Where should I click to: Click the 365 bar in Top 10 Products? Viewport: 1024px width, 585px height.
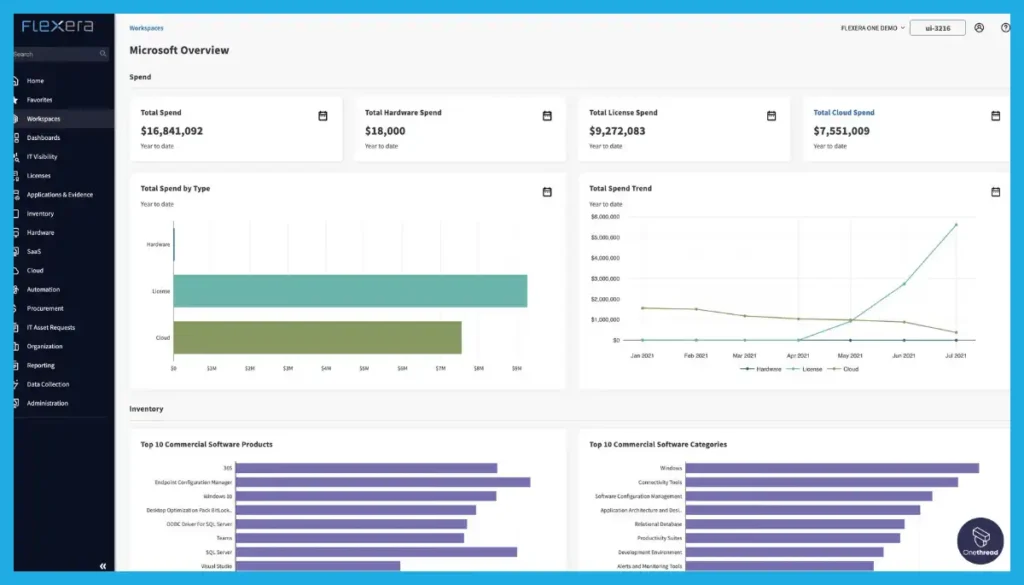366,468
